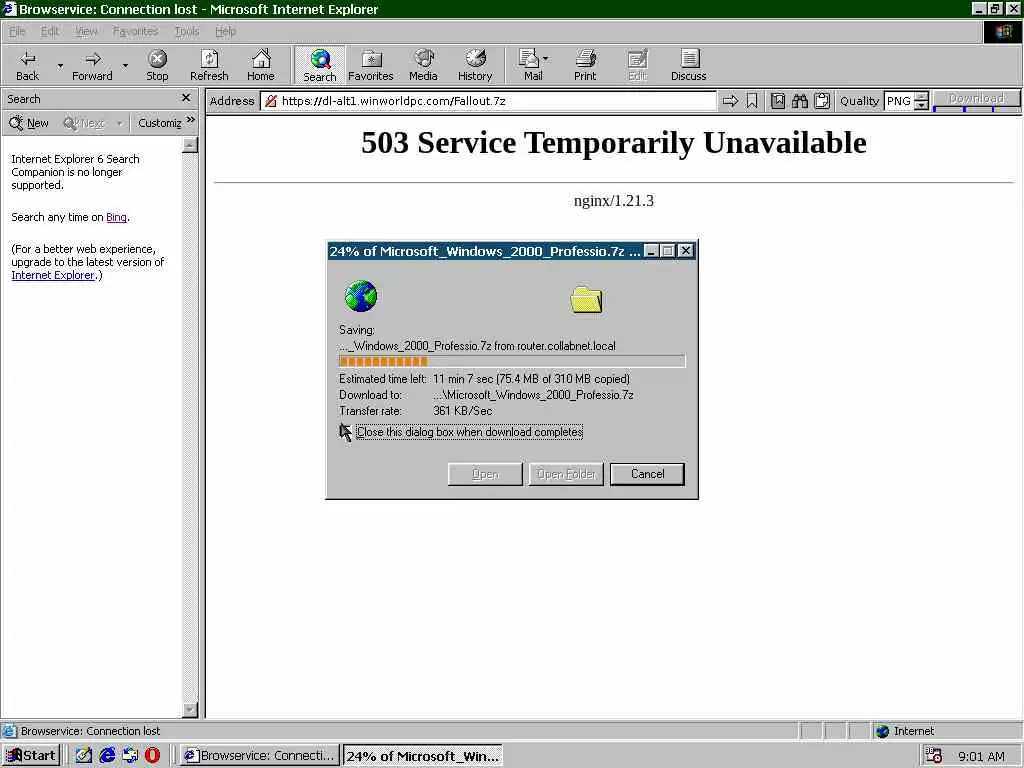
Task: Follow the Bing link in Search pane
Action: click(x=116, y=217)
